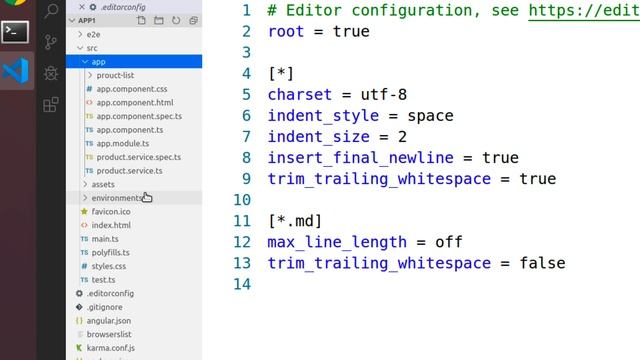Open polyfills.ts file
Viewport: 640px width, 360px height.
(110, 252)
